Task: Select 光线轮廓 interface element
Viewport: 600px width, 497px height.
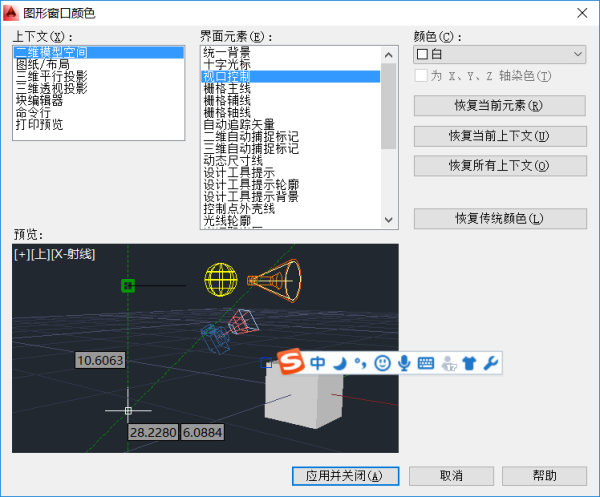Action: tap(291, 221)
